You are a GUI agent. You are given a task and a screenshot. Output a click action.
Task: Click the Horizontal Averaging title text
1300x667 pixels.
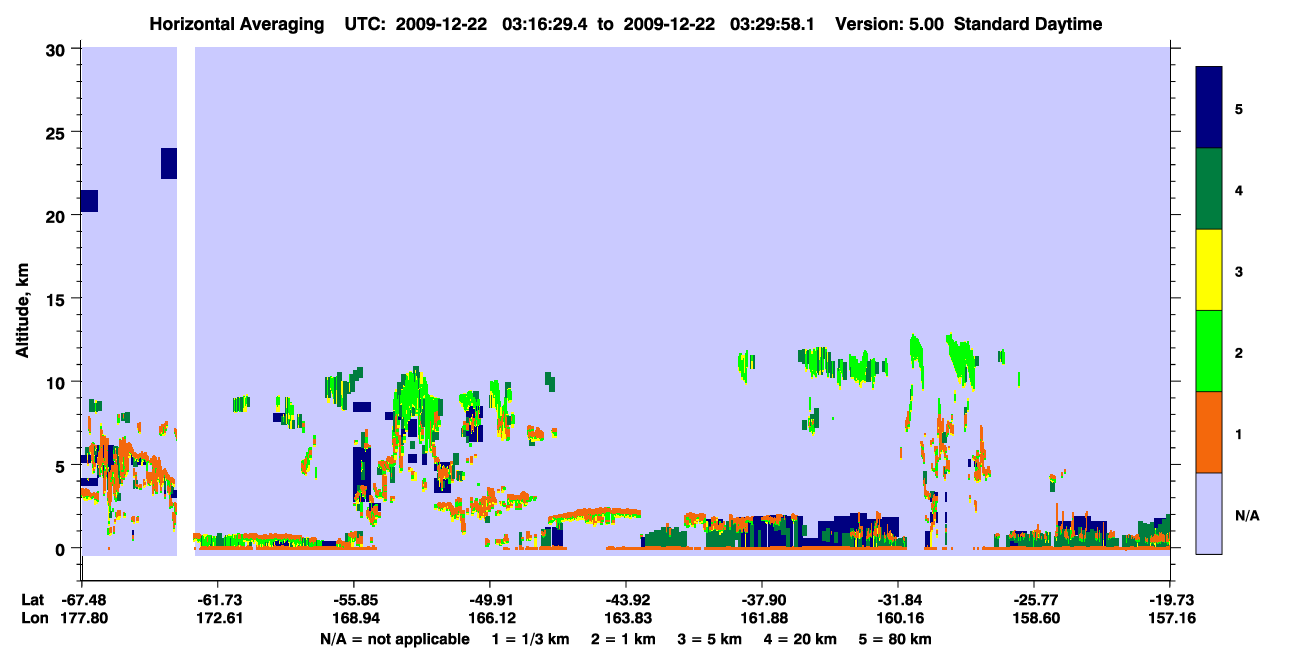(237, 24)
